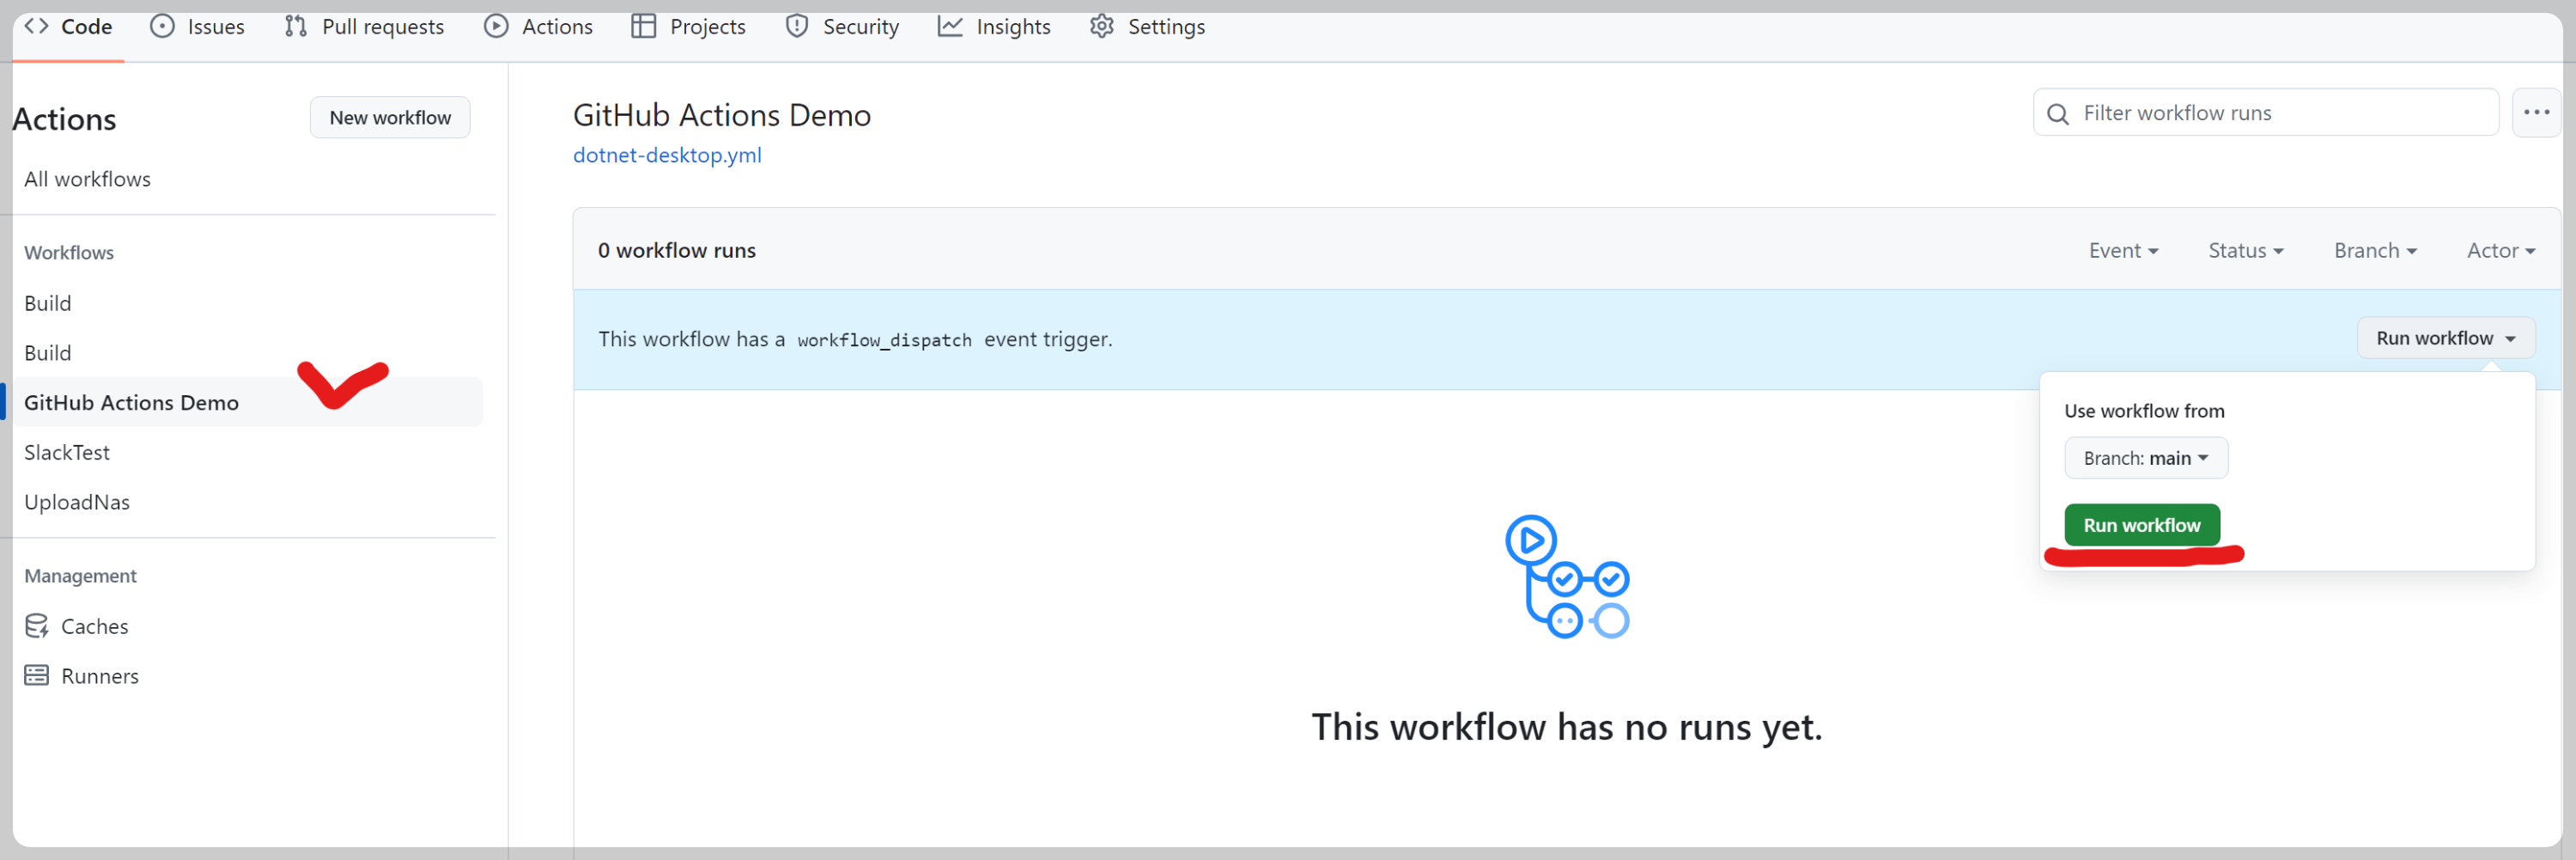
Task: Select the first Build workflow
Action: pyautogui.click(x=47, y=303)
